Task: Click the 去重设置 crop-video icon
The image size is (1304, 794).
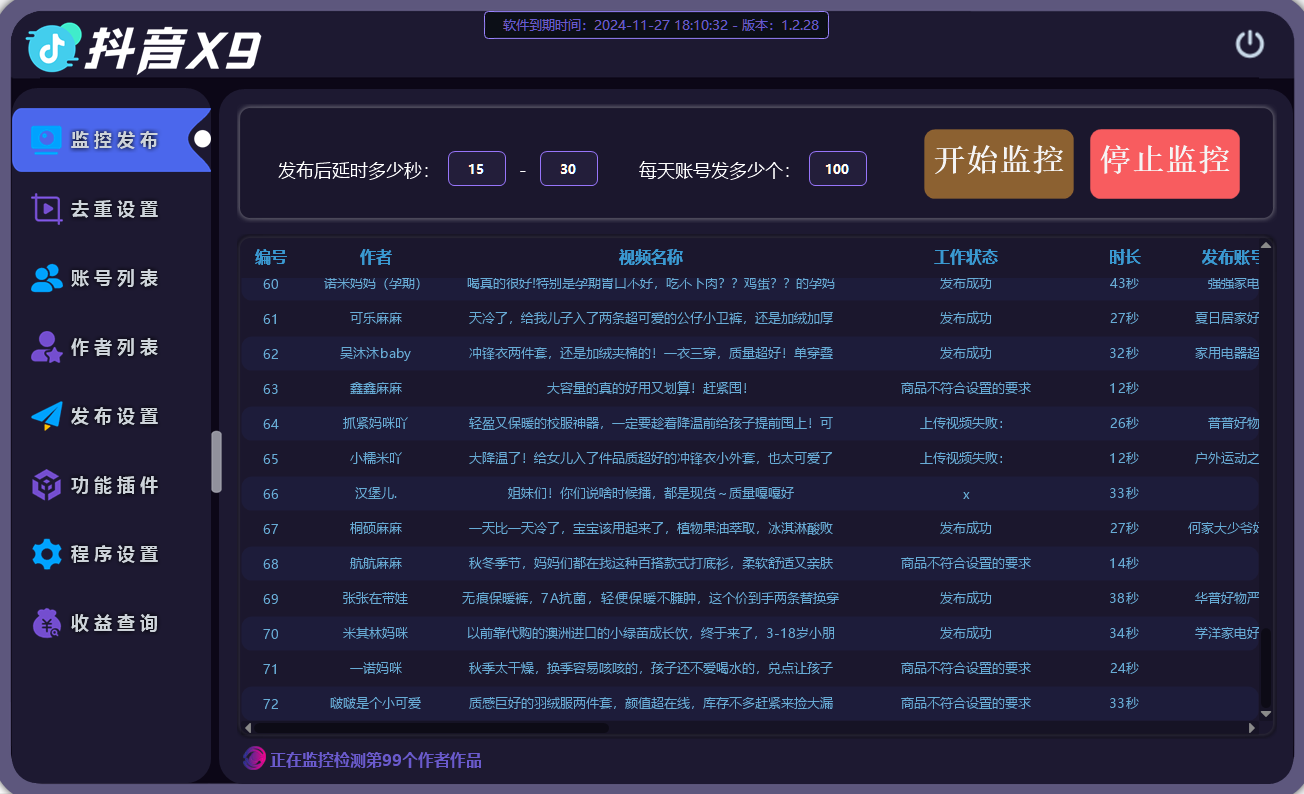Action: pyautogui.click(x=46, y=208)
